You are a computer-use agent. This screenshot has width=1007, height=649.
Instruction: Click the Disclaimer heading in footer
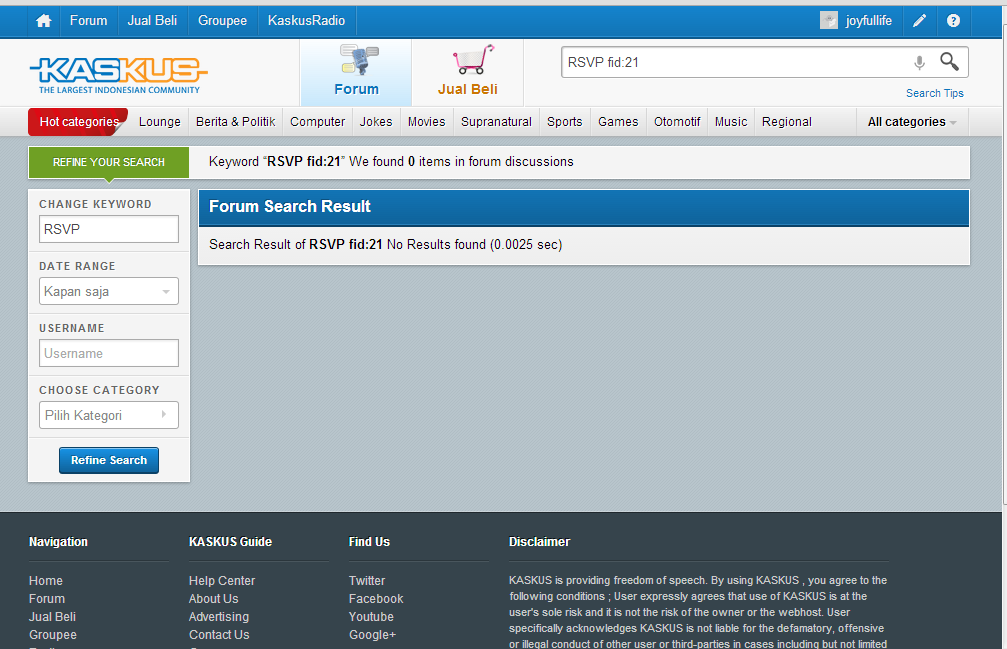coord(539,542)
